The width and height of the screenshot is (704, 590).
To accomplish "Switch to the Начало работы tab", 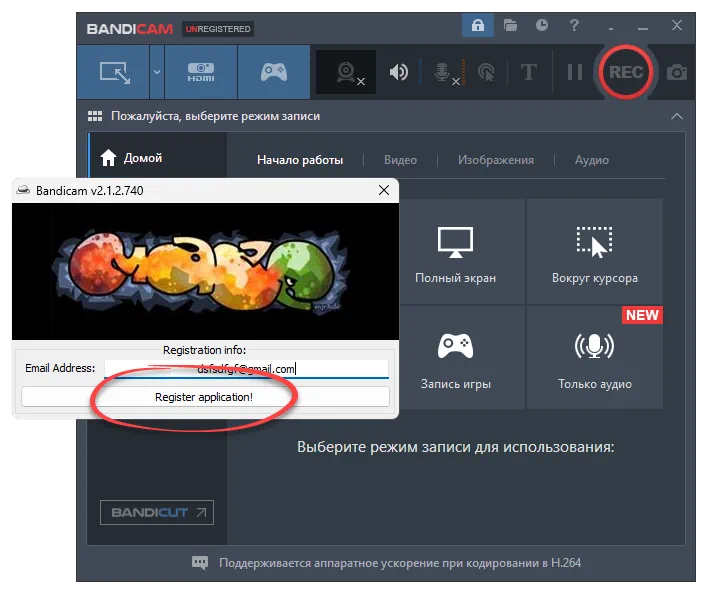I will click(300, 160).
